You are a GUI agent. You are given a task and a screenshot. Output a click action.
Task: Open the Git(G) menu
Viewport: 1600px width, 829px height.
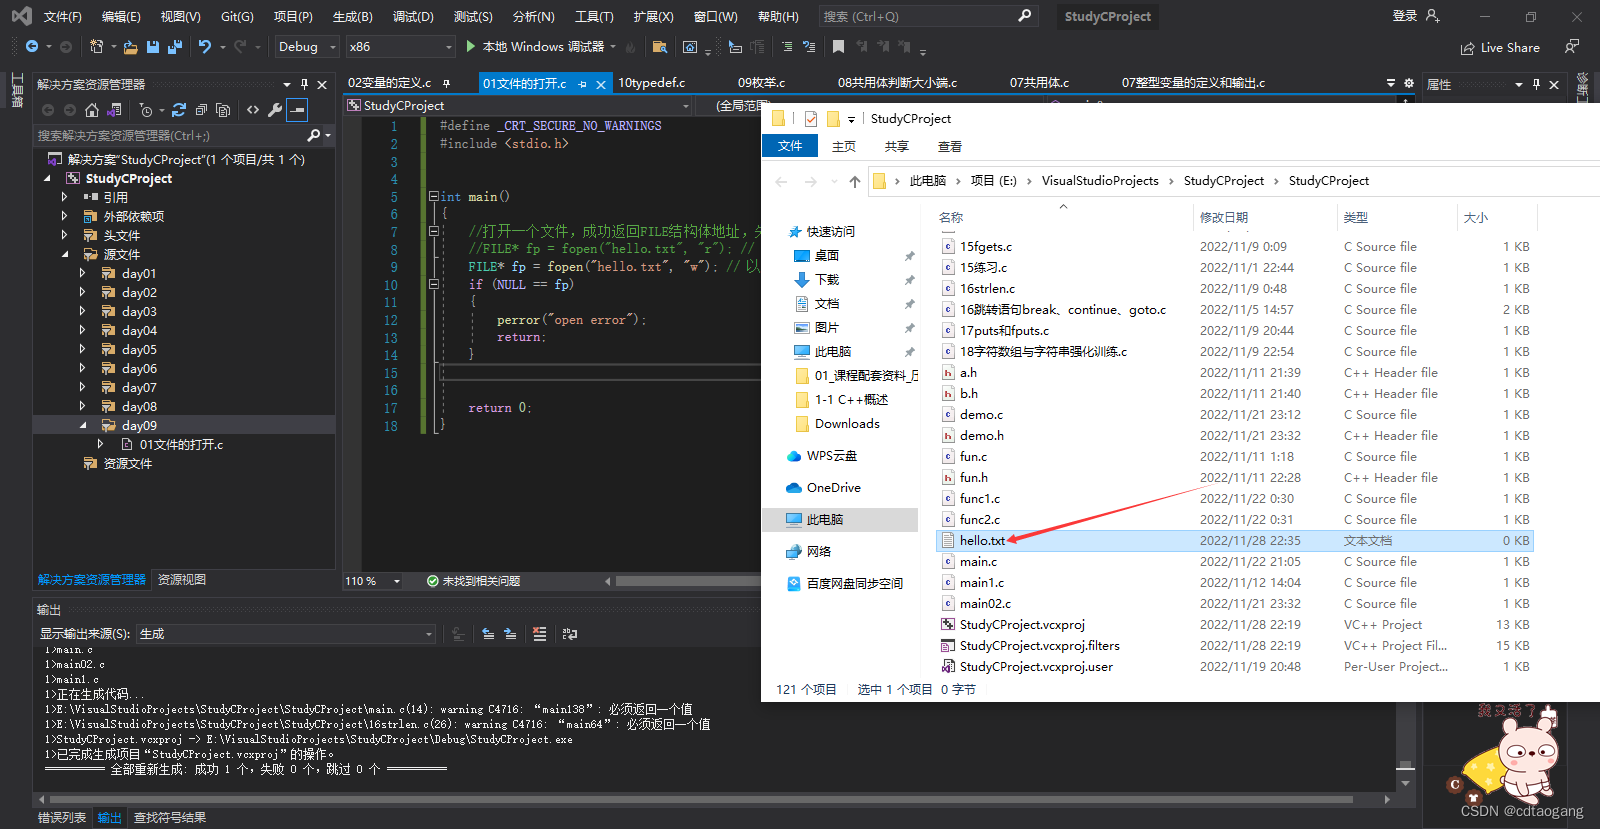point(237,16)
